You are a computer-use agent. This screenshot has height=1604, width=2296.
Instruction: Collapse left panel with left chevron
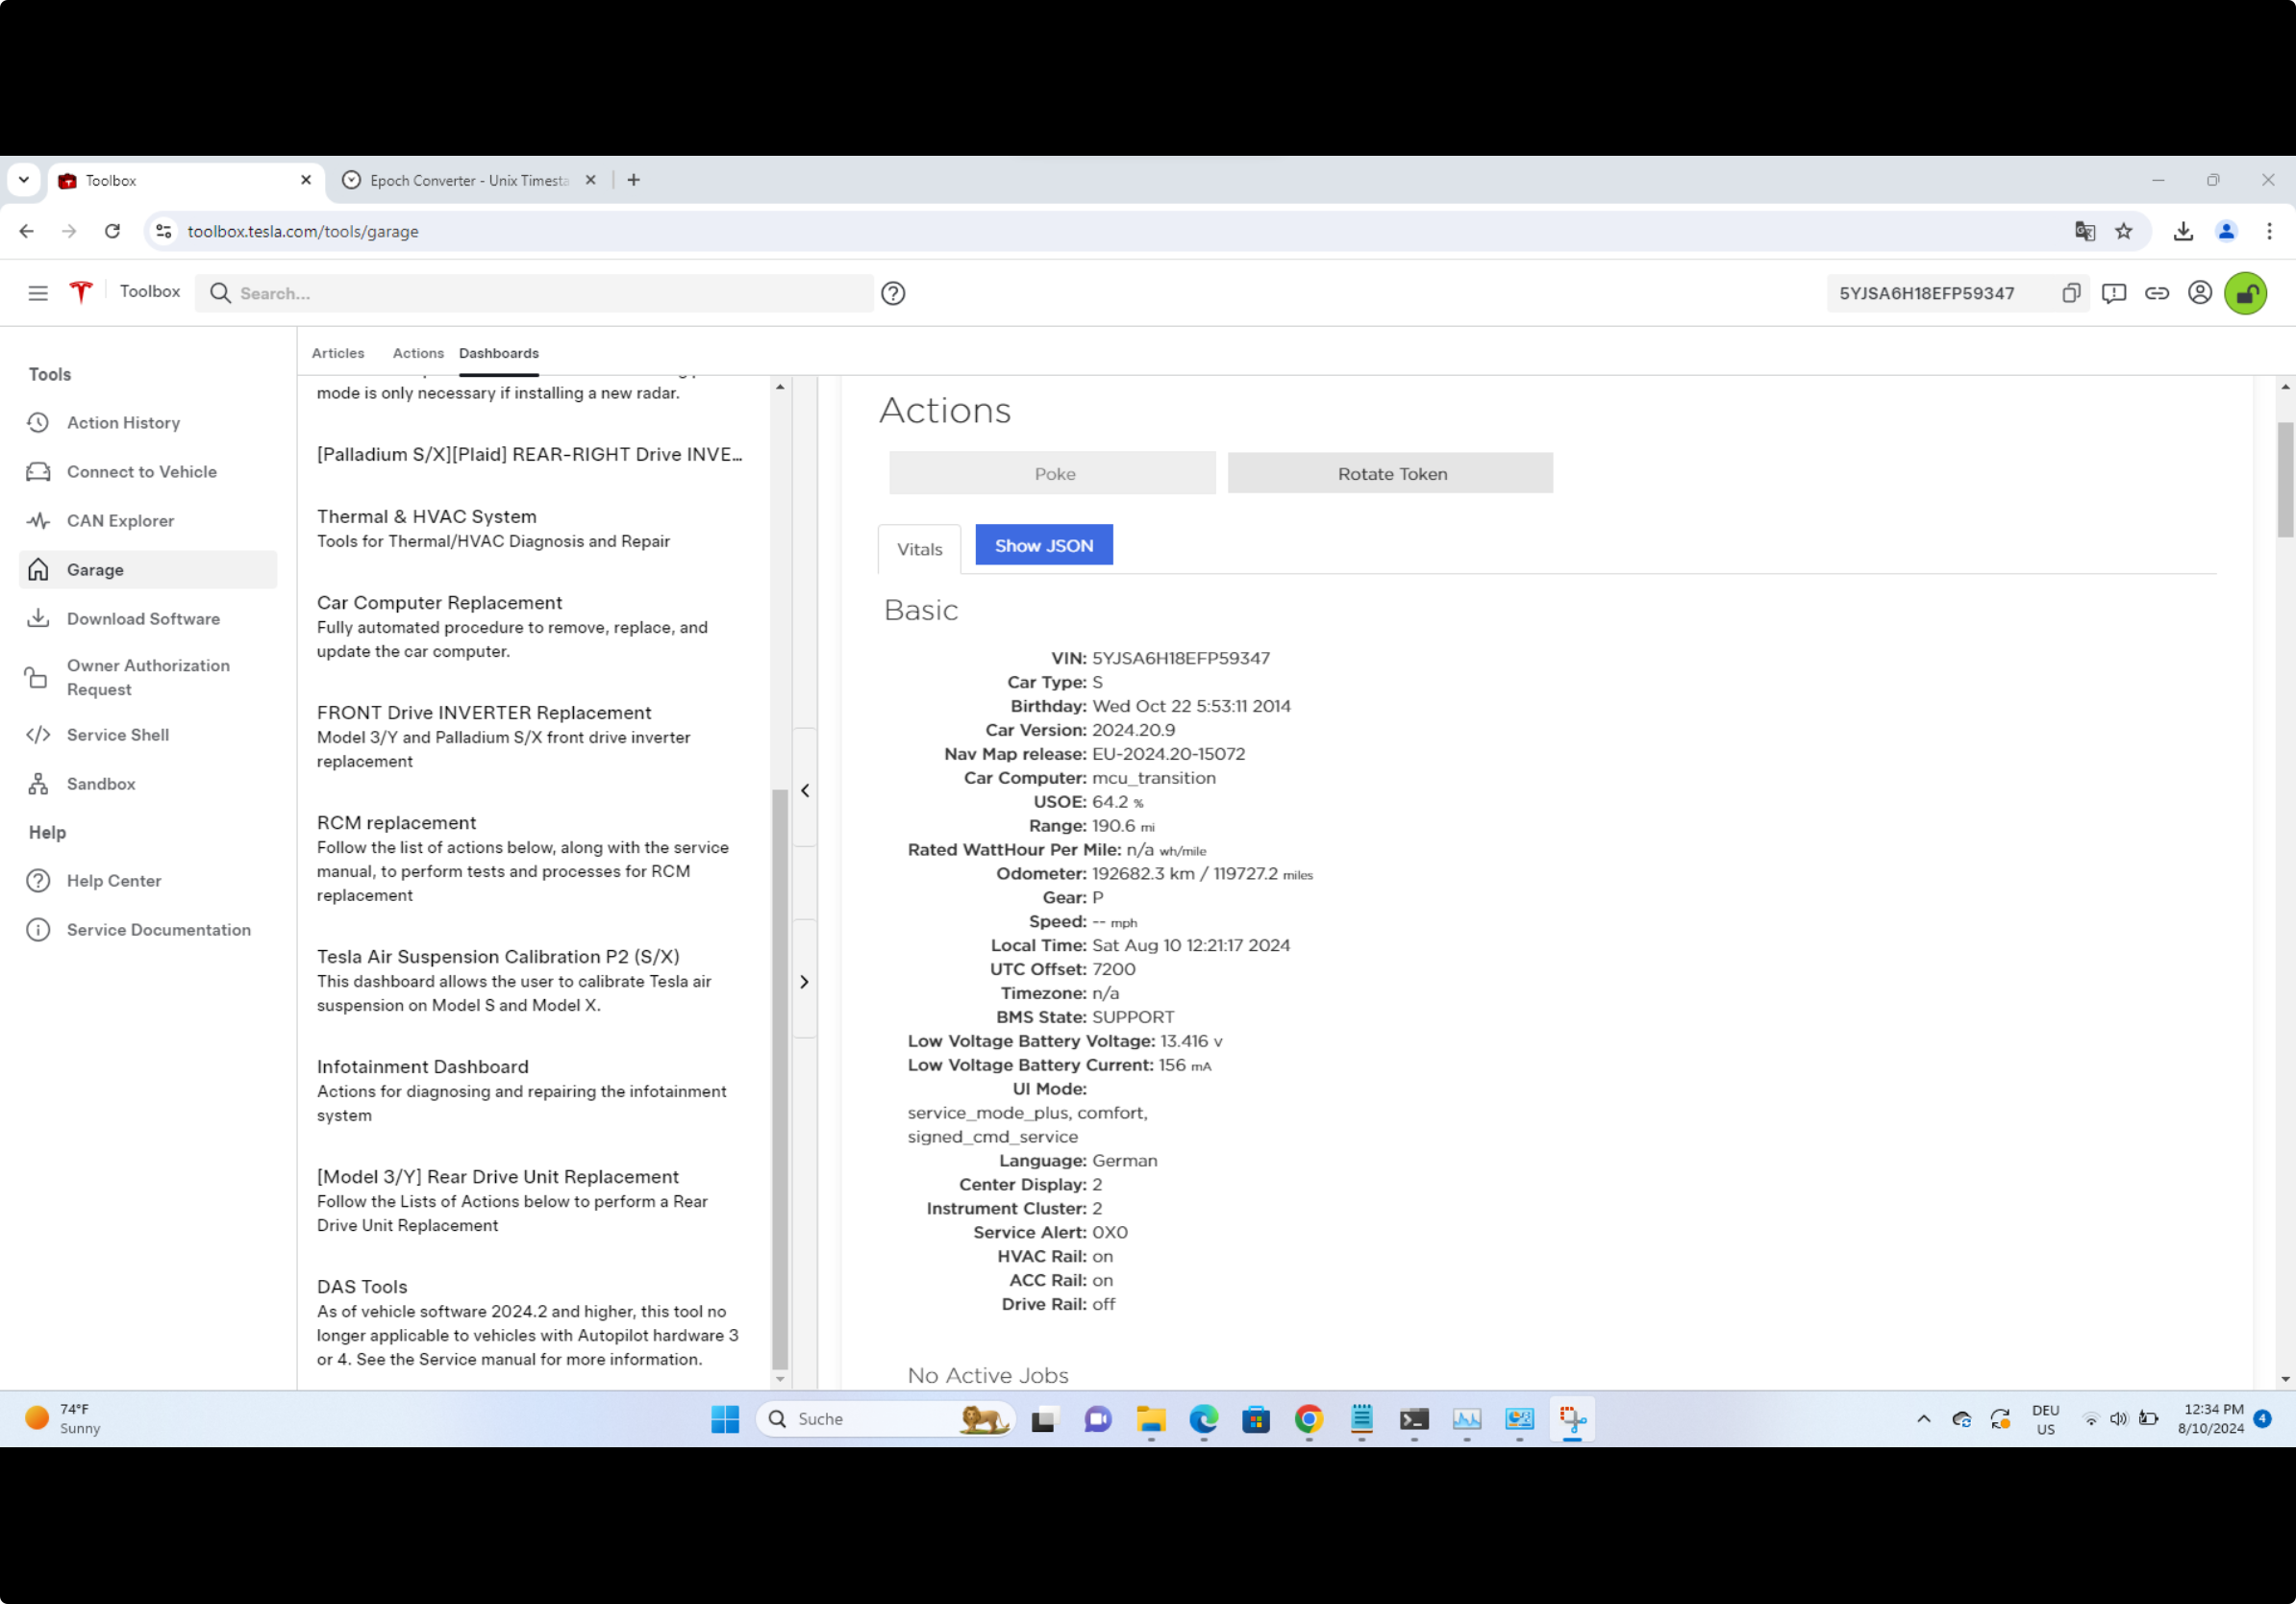[x=805, y=791]
